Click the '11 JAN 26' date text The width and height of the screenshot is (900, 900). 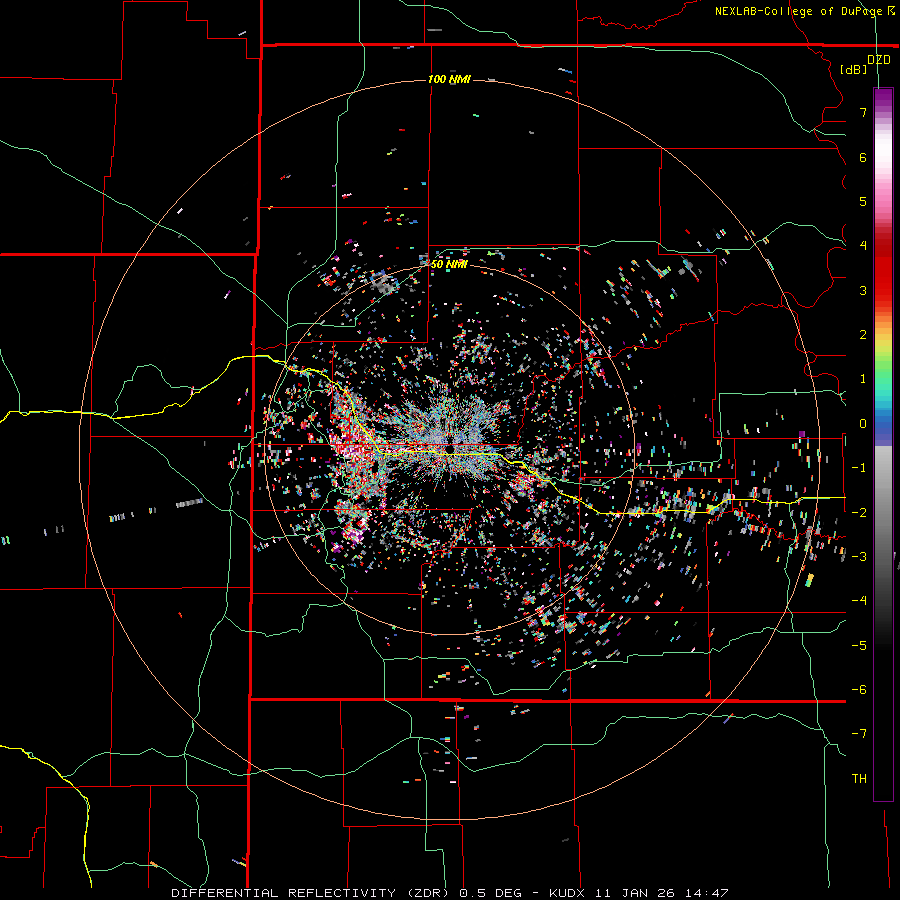[x=634, y=893]
